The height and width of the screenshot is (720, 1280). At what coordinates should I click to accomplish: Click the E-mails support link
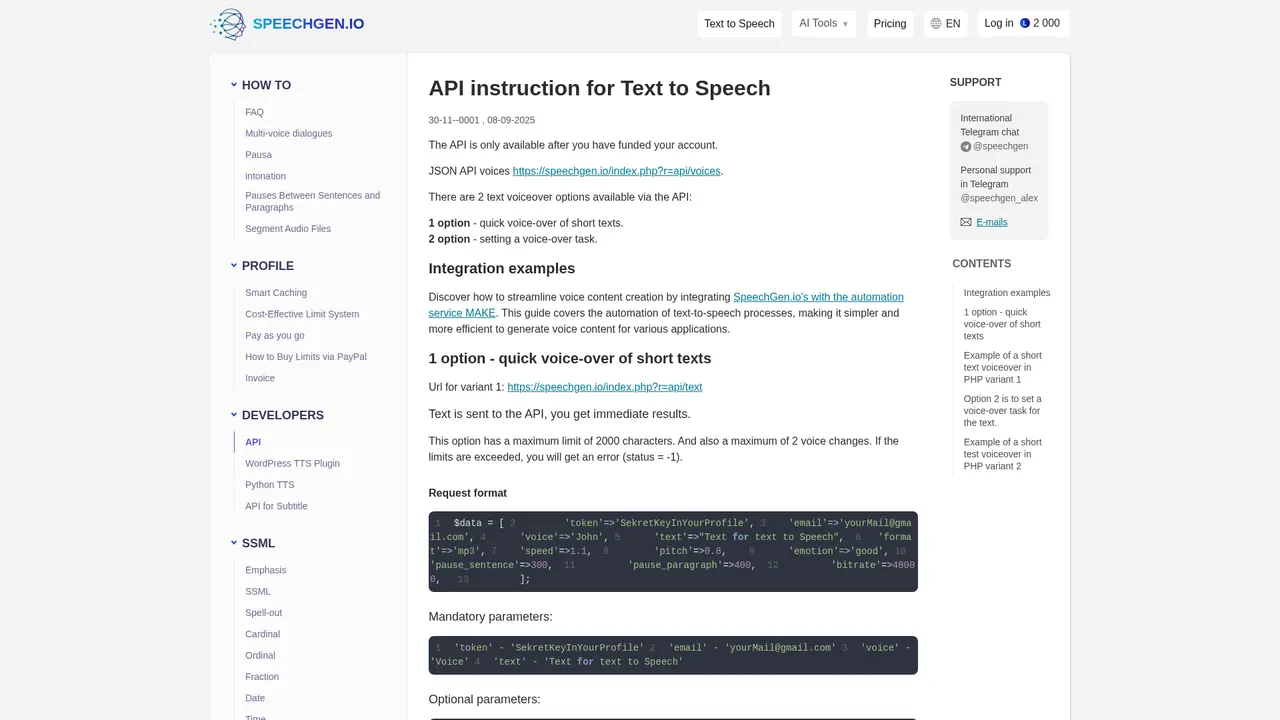[992, 222]
